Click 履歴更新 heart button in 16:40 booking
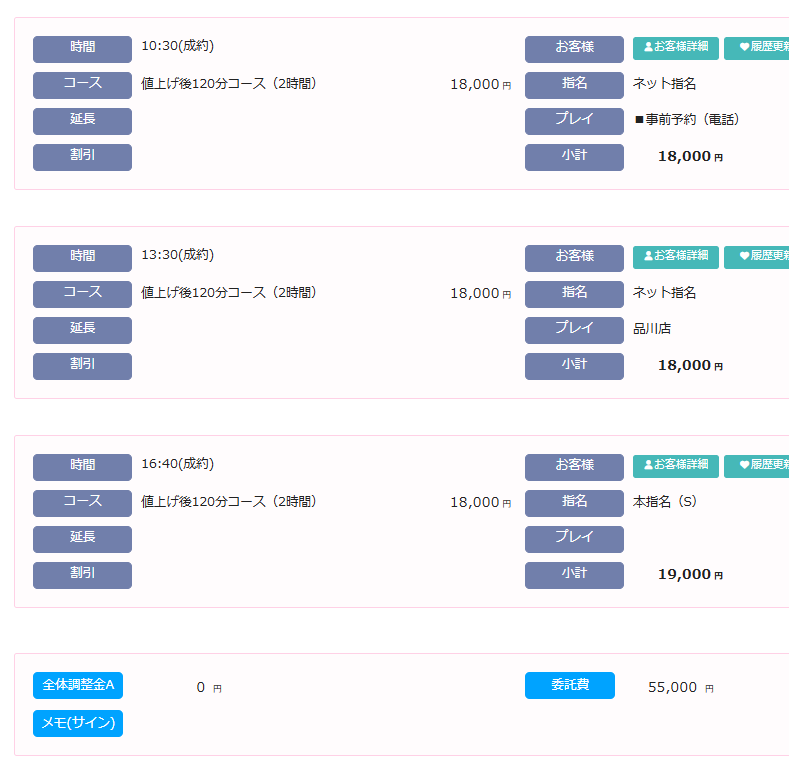The height and width of the screenshot is (758, 789). [x=758, y=465]
